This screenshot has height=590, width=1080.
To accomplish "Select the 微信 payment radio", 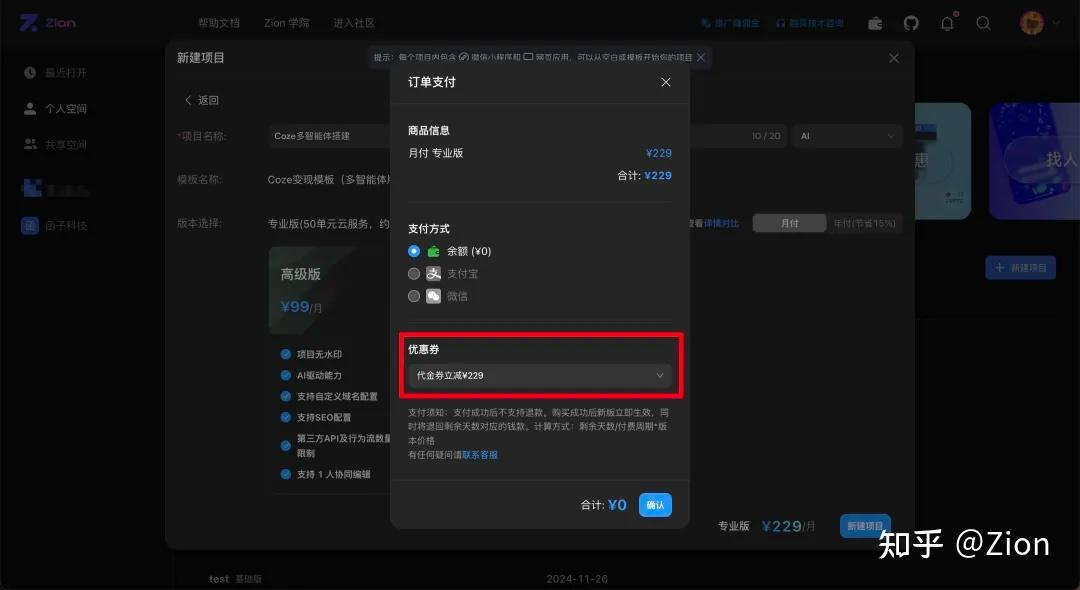I will [x=413, y=296].
